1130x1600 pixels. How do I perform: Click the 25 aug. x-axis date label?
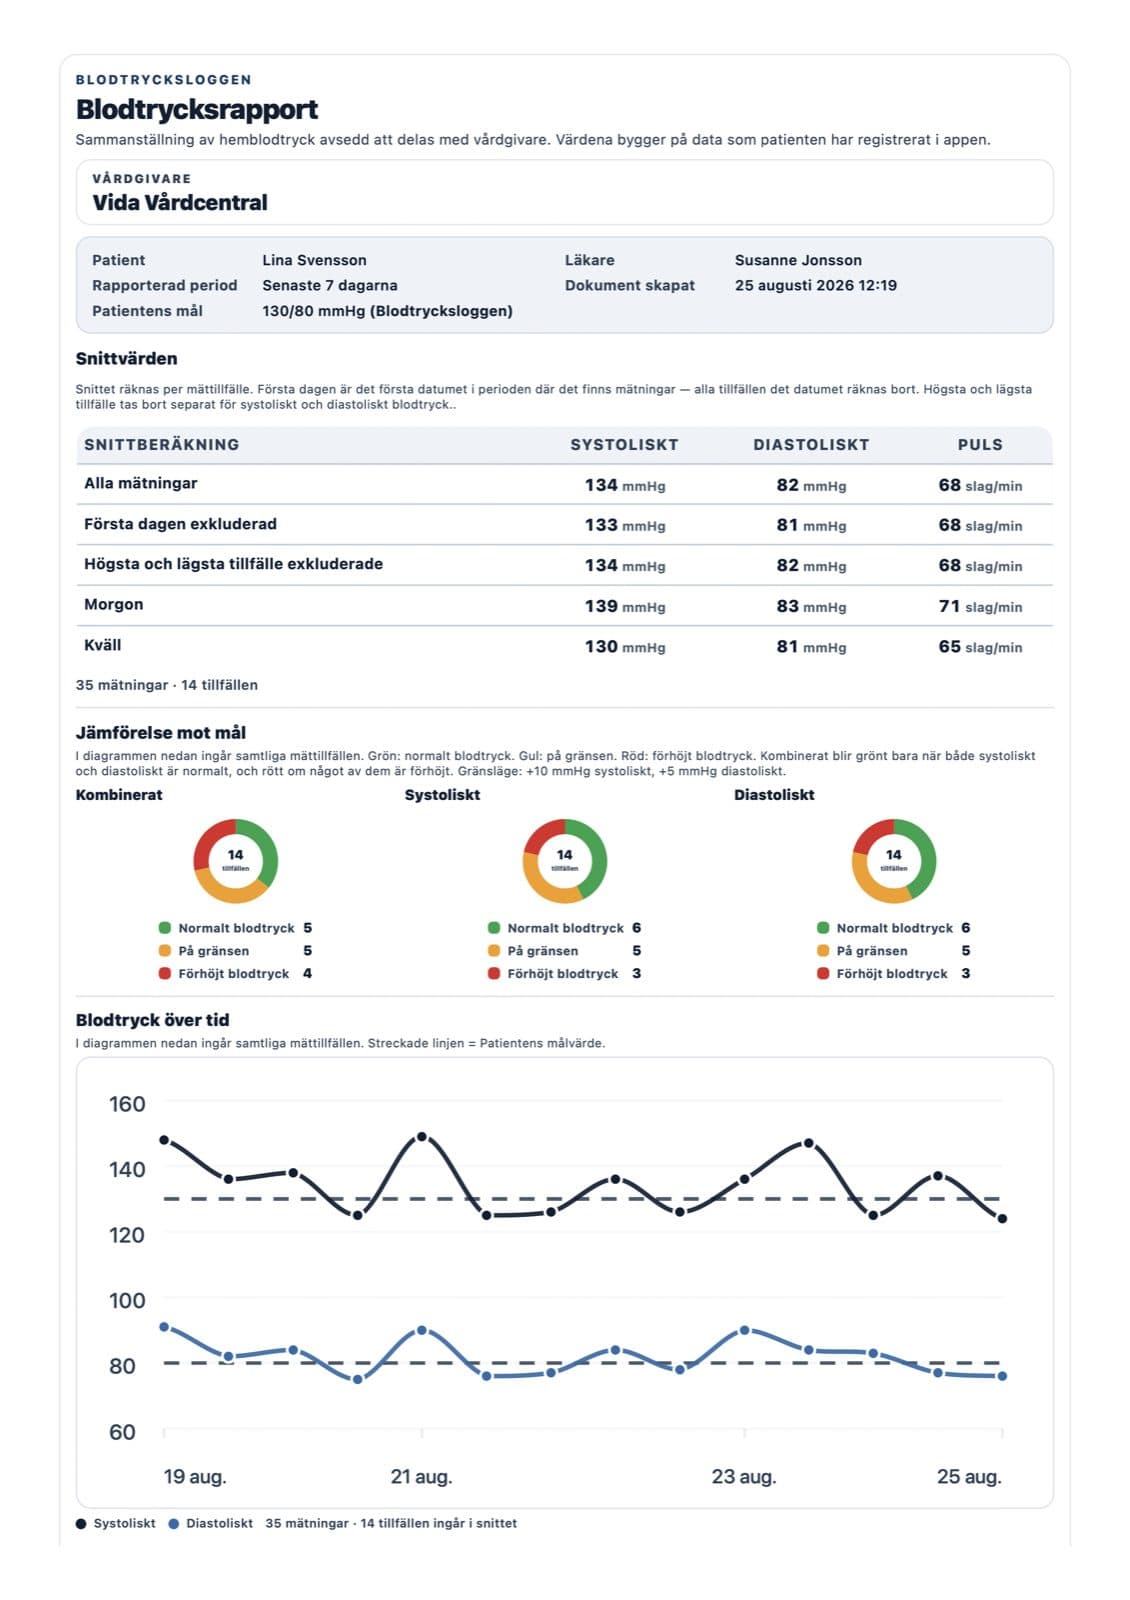pos(969,1476)
